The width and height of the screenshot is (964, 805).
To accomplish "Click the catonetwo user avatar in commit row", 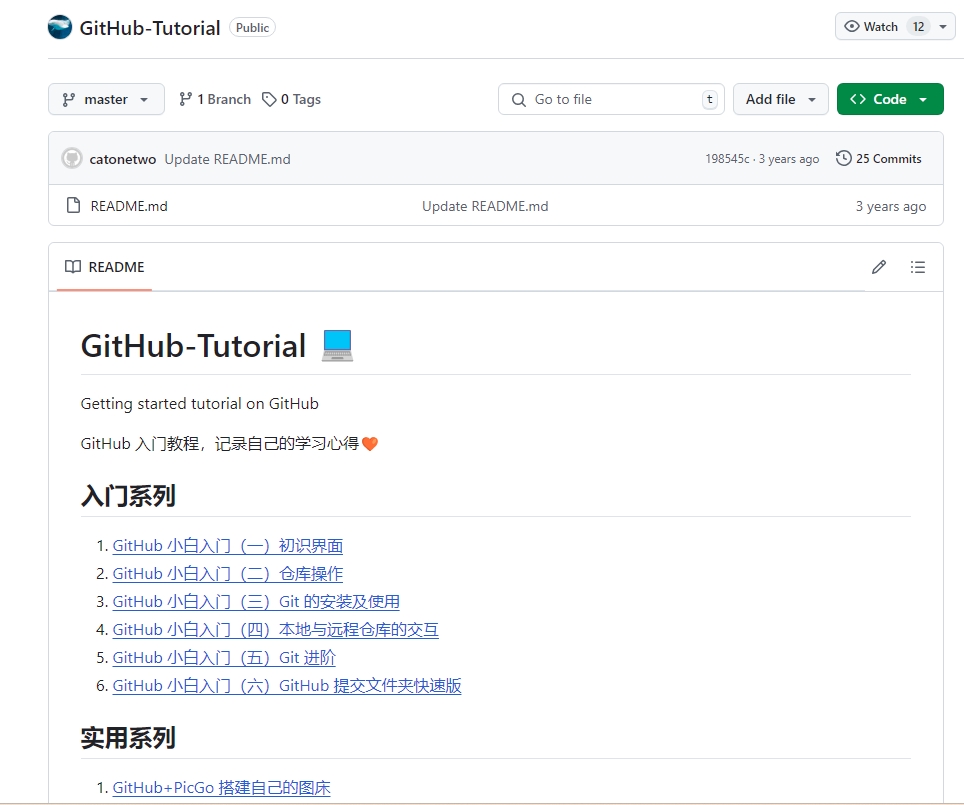I will 72,159.
